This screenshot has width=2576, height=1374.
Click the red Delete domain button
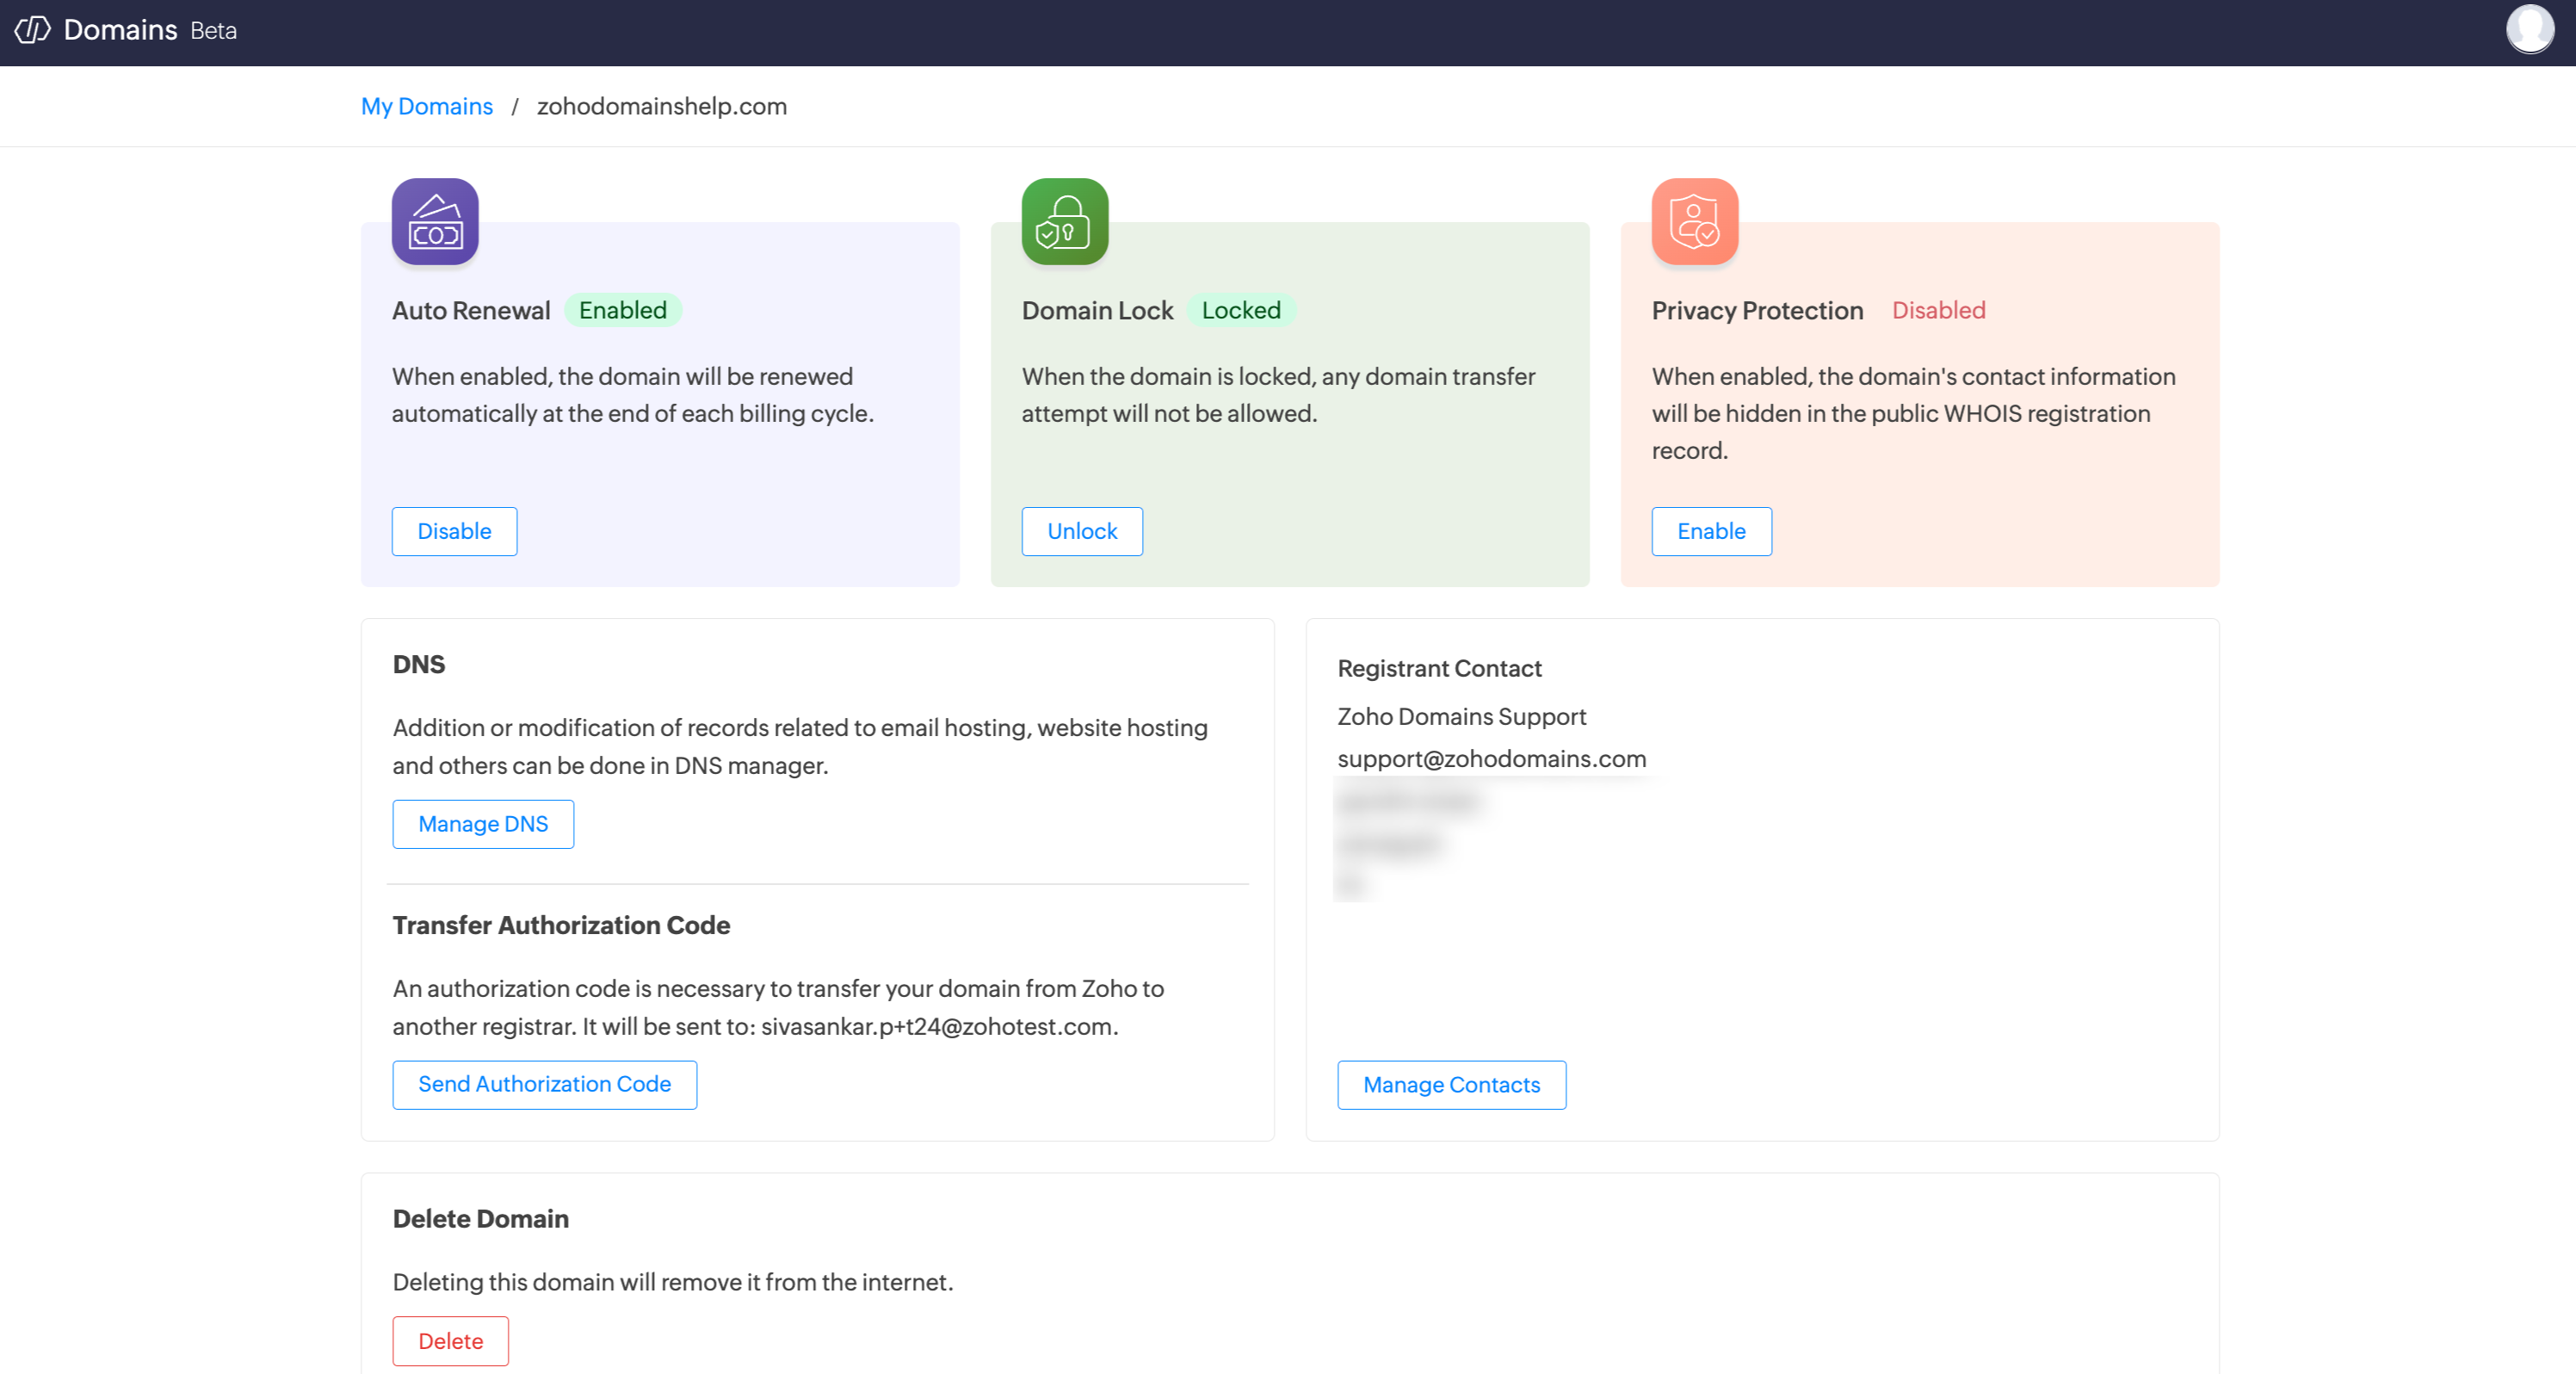coord(451,1341)
